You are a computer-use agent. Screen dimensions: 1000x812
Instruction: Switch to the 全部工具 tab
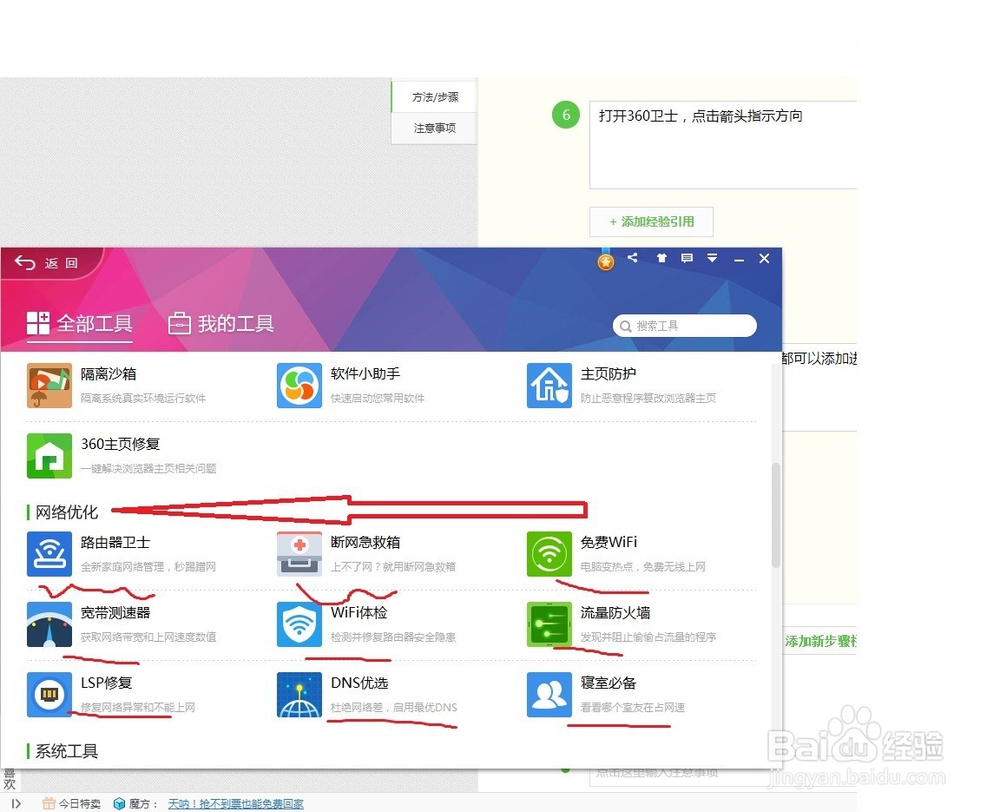[80, 323]
